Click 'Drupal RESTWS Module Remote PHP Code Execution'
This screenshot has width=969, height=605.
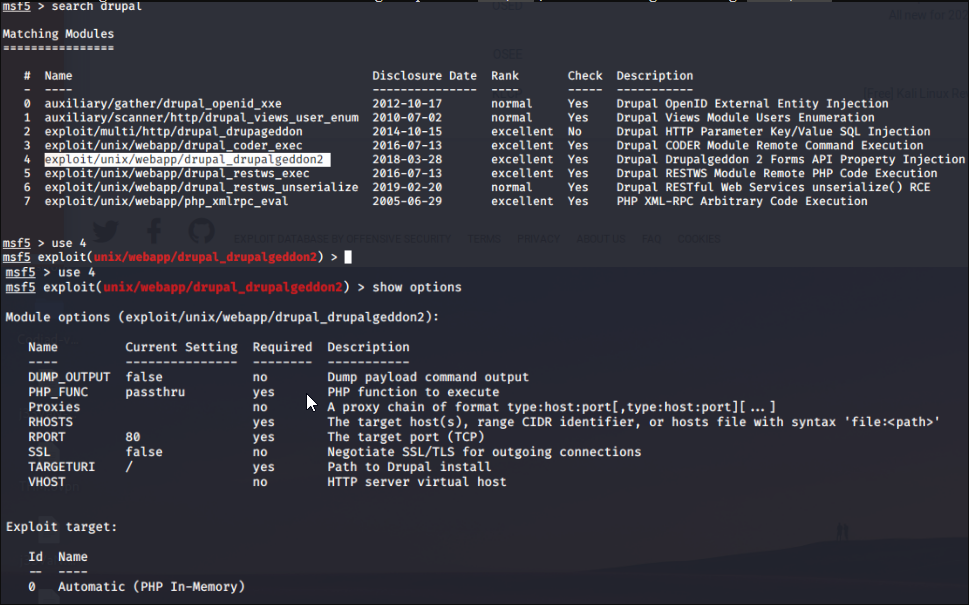tap(777, 174)
